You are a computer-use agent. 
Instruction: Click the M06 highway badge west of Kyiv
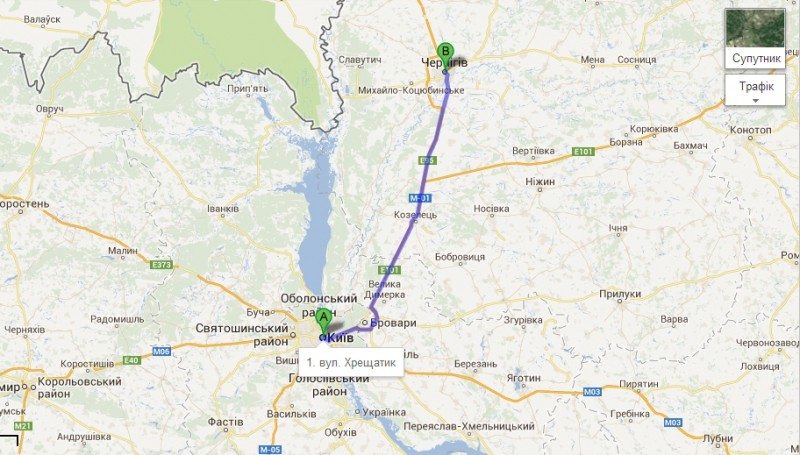click(x=161, y=351)
